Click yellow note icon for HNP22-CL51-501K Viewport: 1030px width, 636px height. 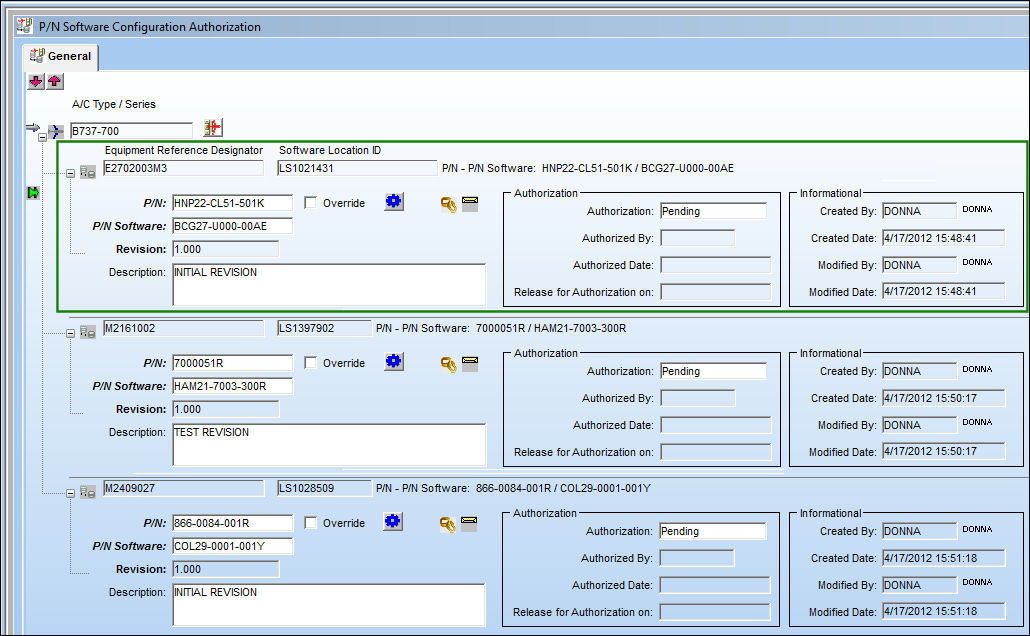click(x=470, y=203)
